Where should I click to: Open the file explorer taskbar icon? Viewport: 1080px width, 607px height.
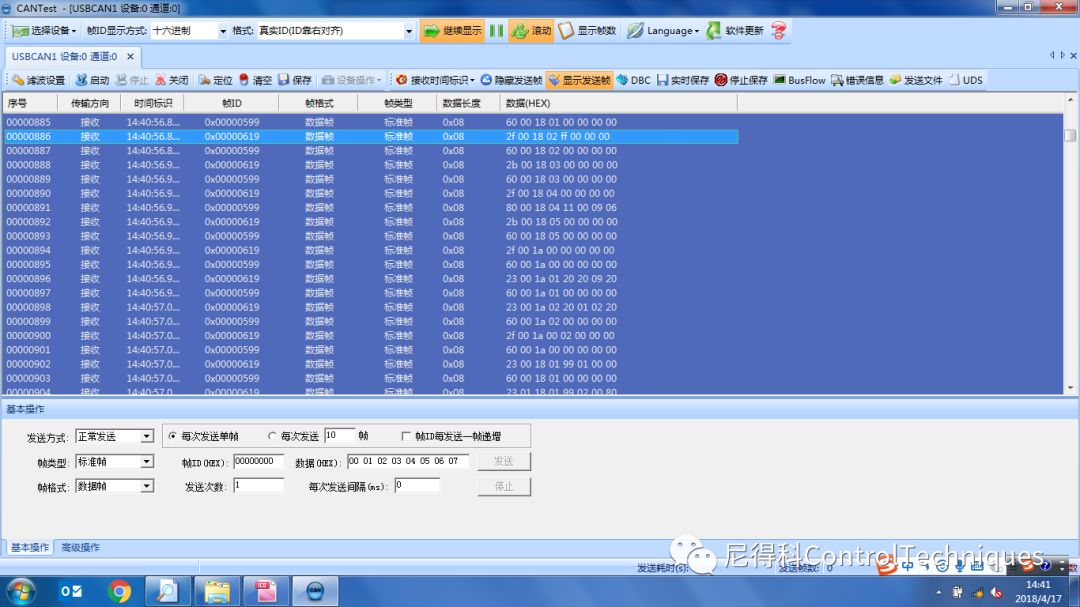point(217,592)
